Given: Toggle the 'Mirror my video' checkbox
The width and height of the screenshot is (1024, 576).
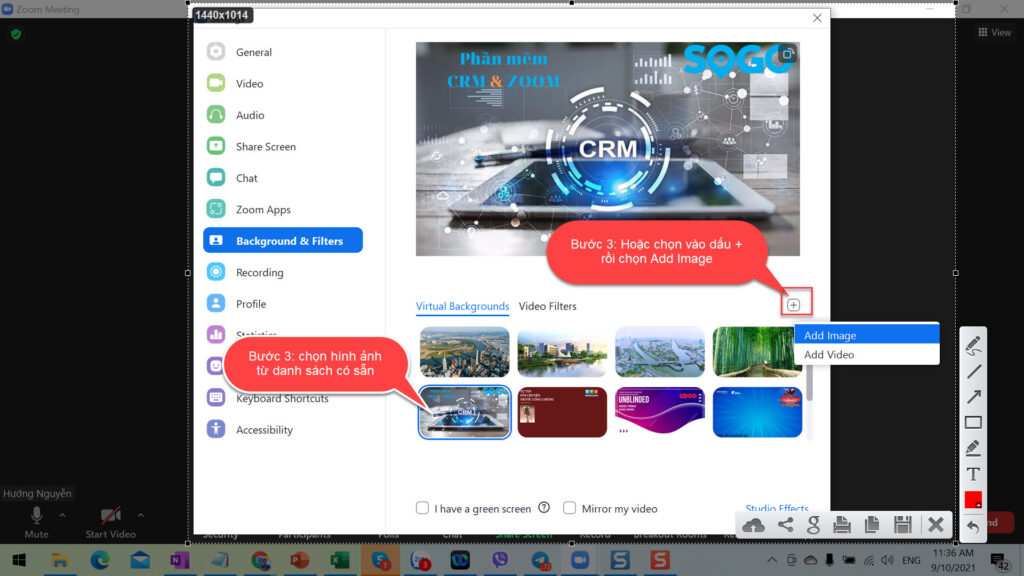Looking at the screenshot, I should [x=570, y=508].
